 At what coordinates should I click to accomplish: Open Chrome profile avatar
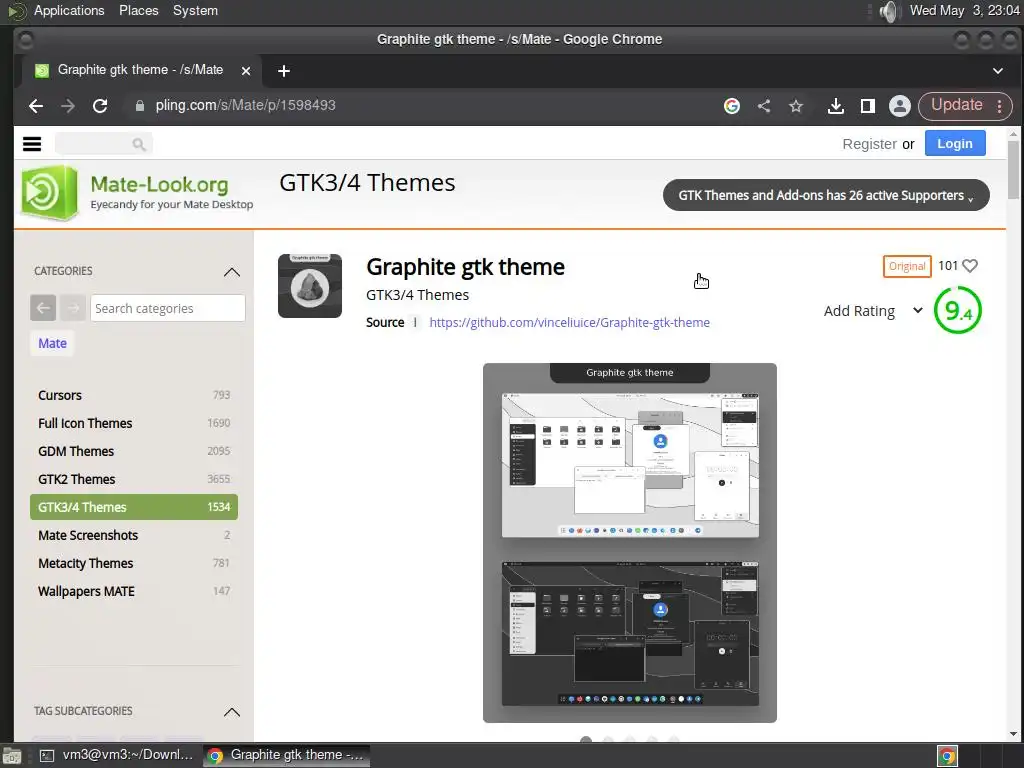point(899,106)
